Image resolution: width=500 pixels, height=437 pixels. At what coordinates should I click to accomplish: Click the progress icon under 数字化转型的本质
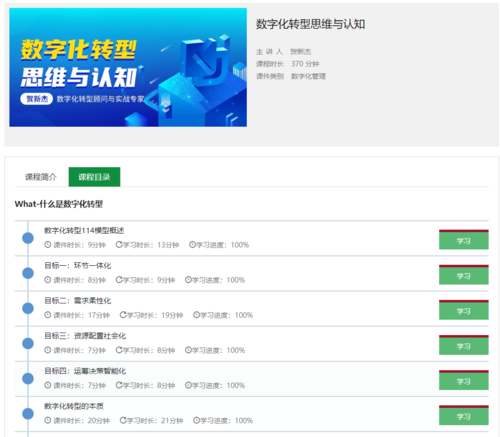196,421
